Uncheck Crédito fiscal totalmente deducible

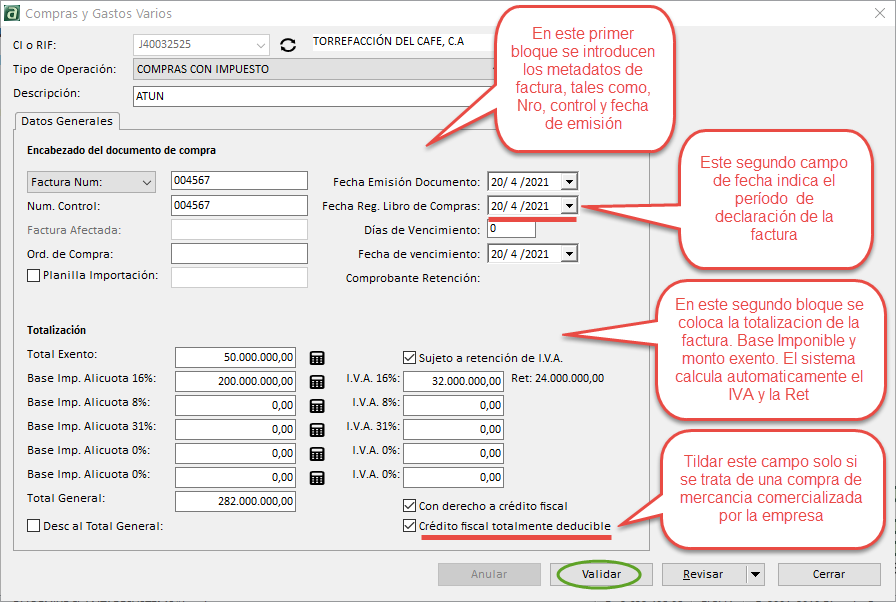coord(409,526)
